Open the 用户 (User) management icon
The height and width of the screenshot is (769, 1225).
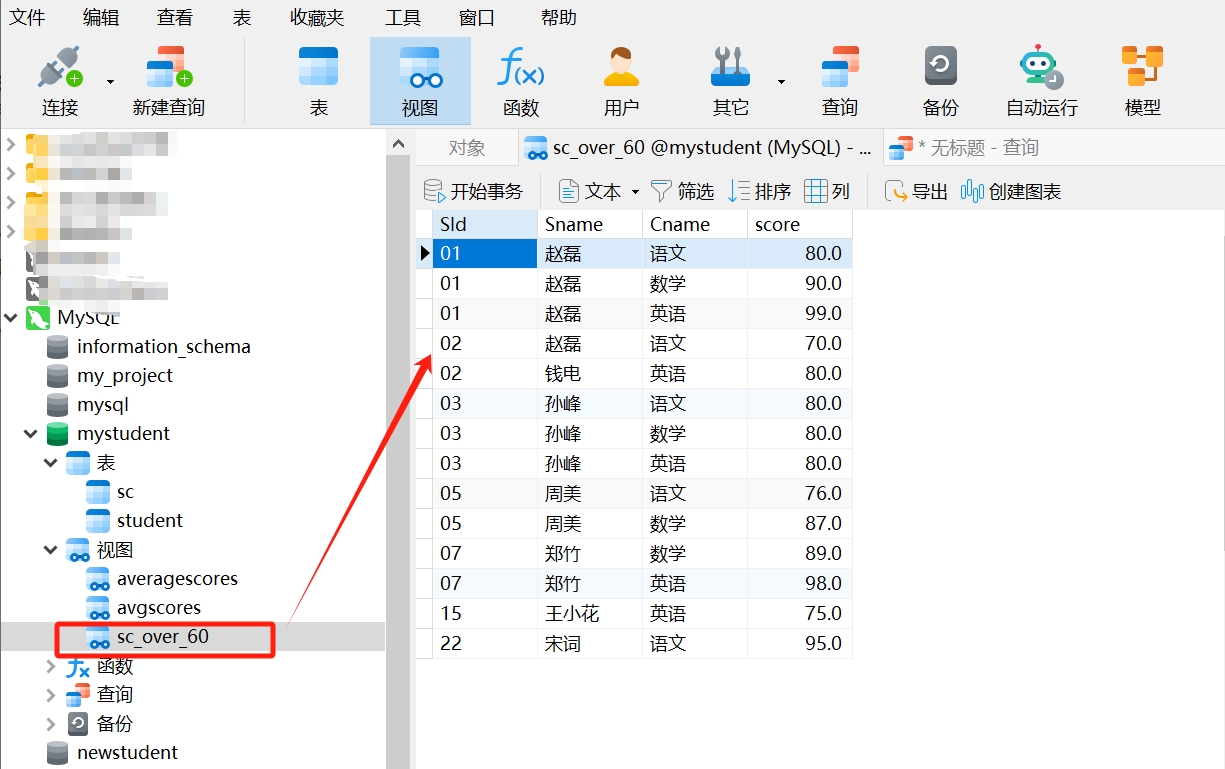(621, 81)
